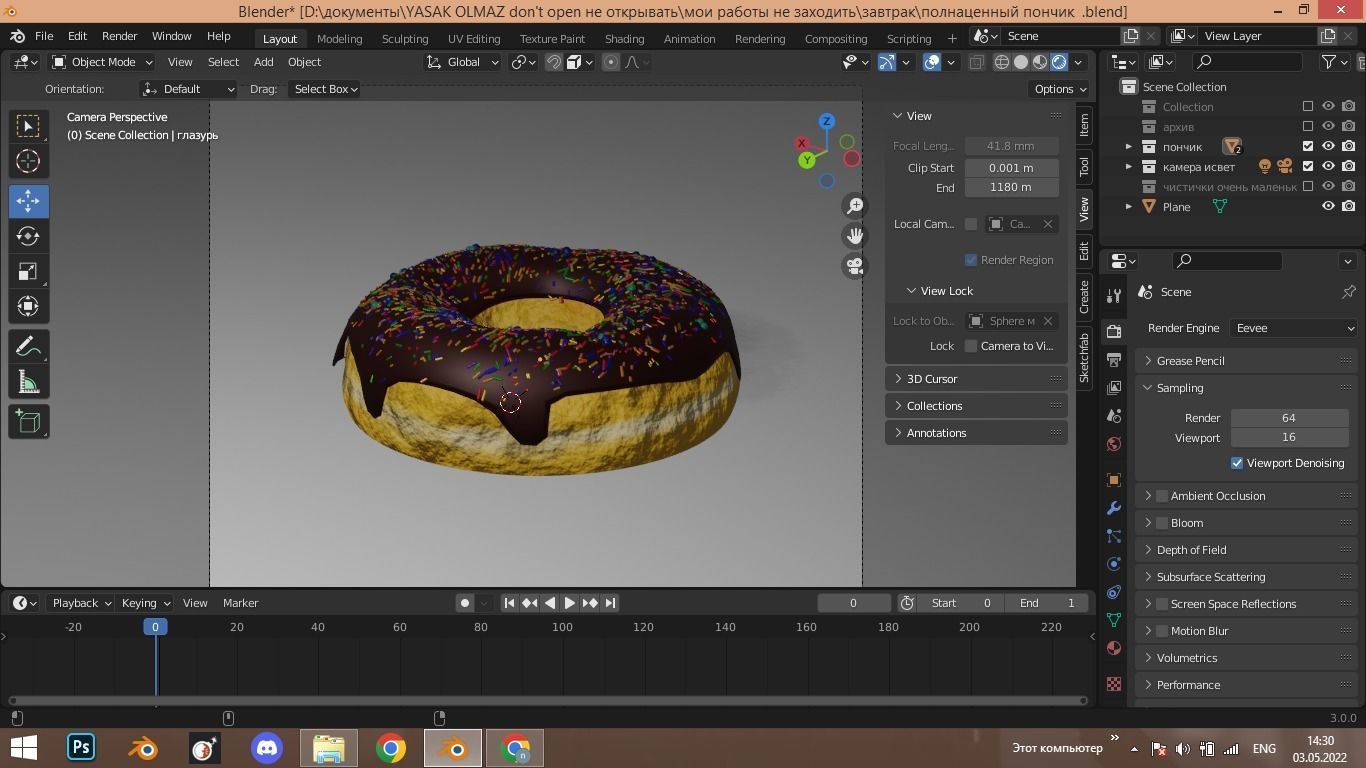Enable Screen Space Reflections checkbox
Screen dimensions: 1366x768
click(1162, 604)
